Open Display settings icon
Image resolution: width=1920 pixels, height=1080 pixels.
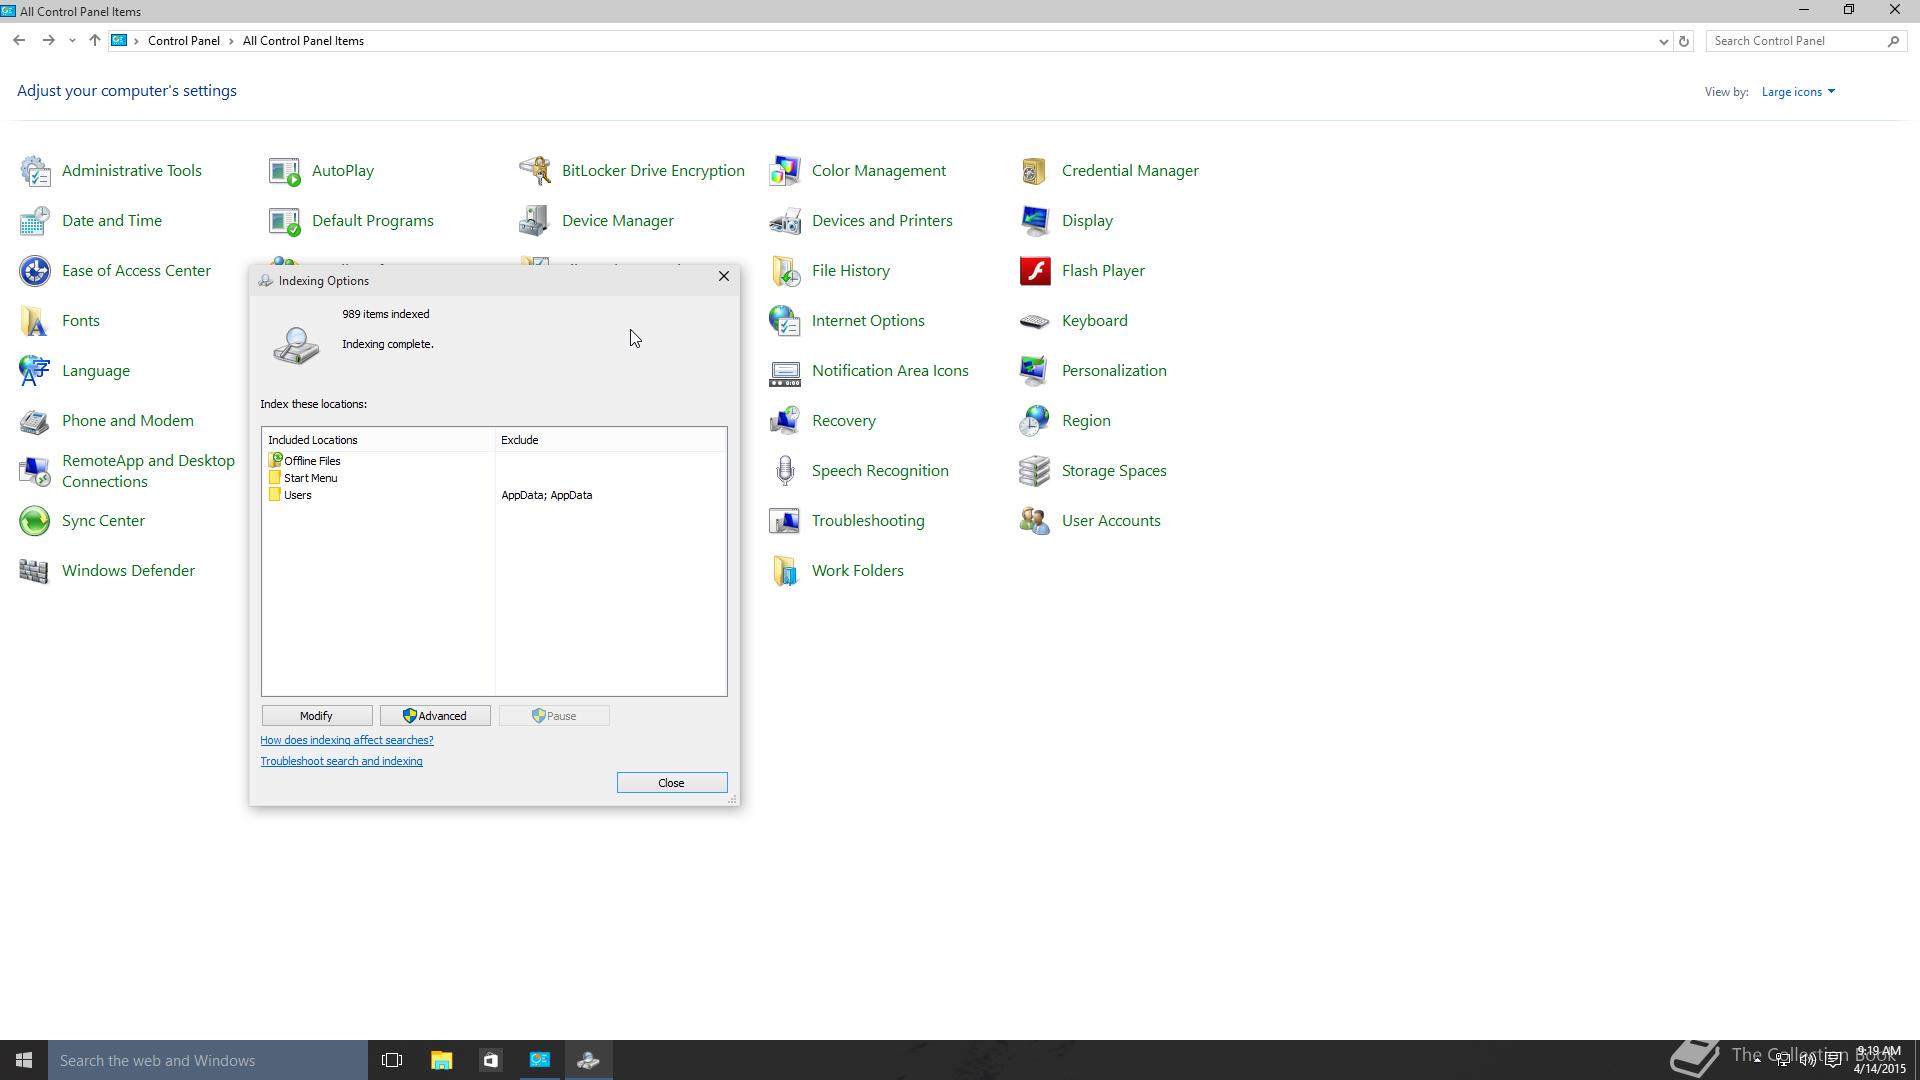point(1035,221)
